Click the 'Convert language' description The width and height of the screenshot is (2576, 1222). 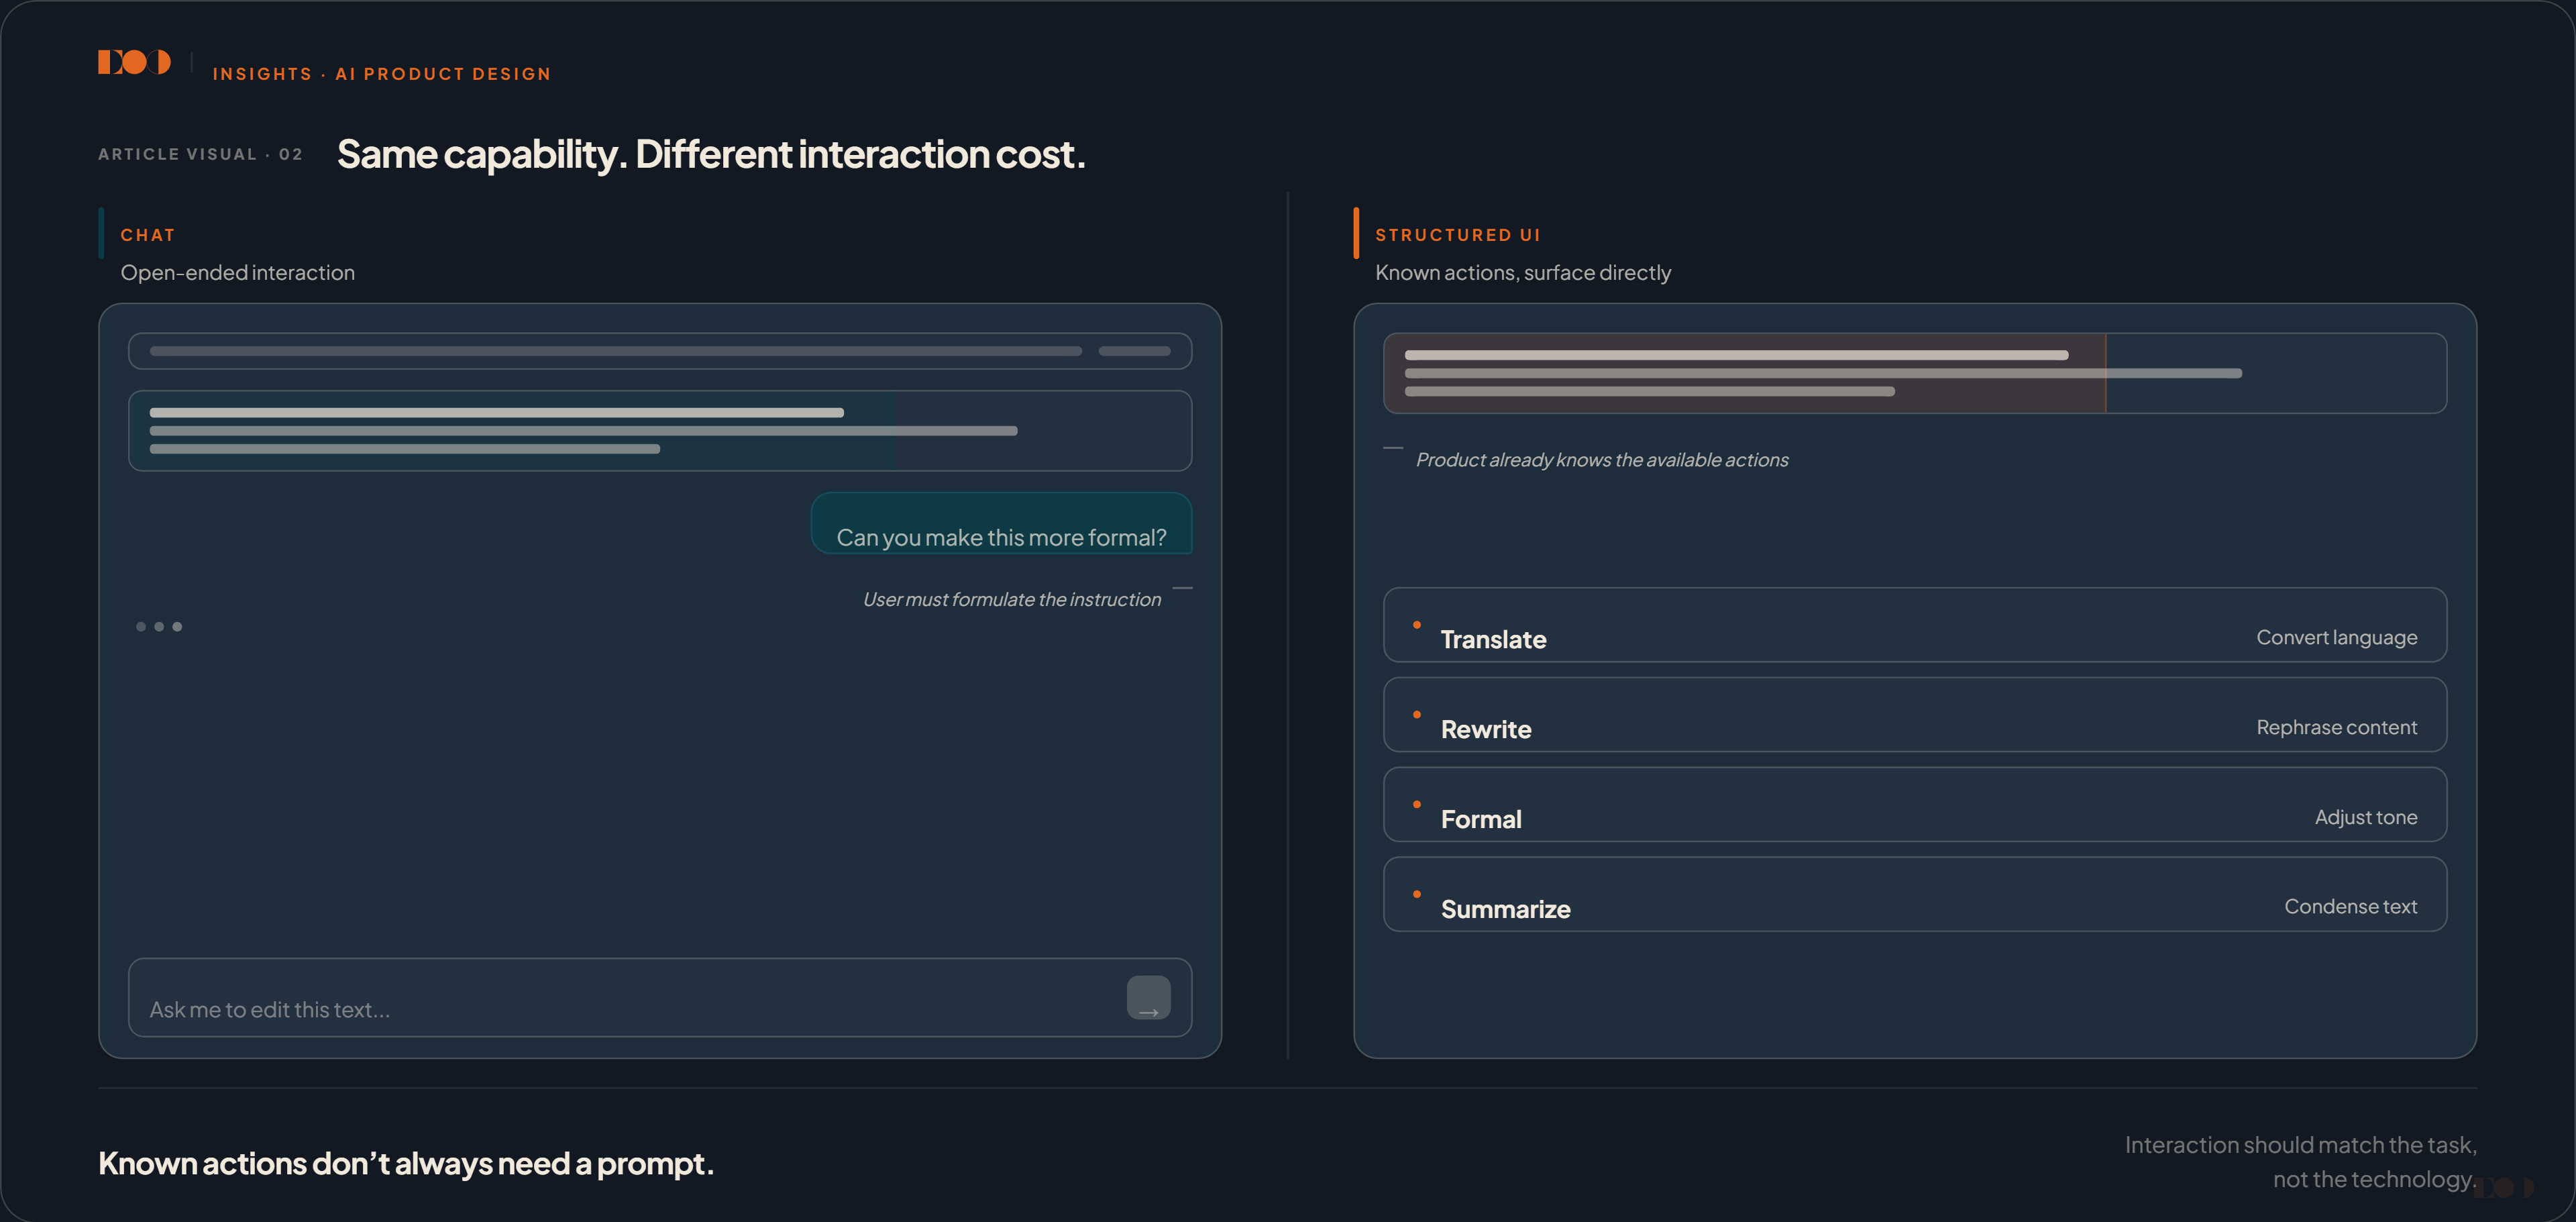pyautogui.click(x=2336, y=637)
